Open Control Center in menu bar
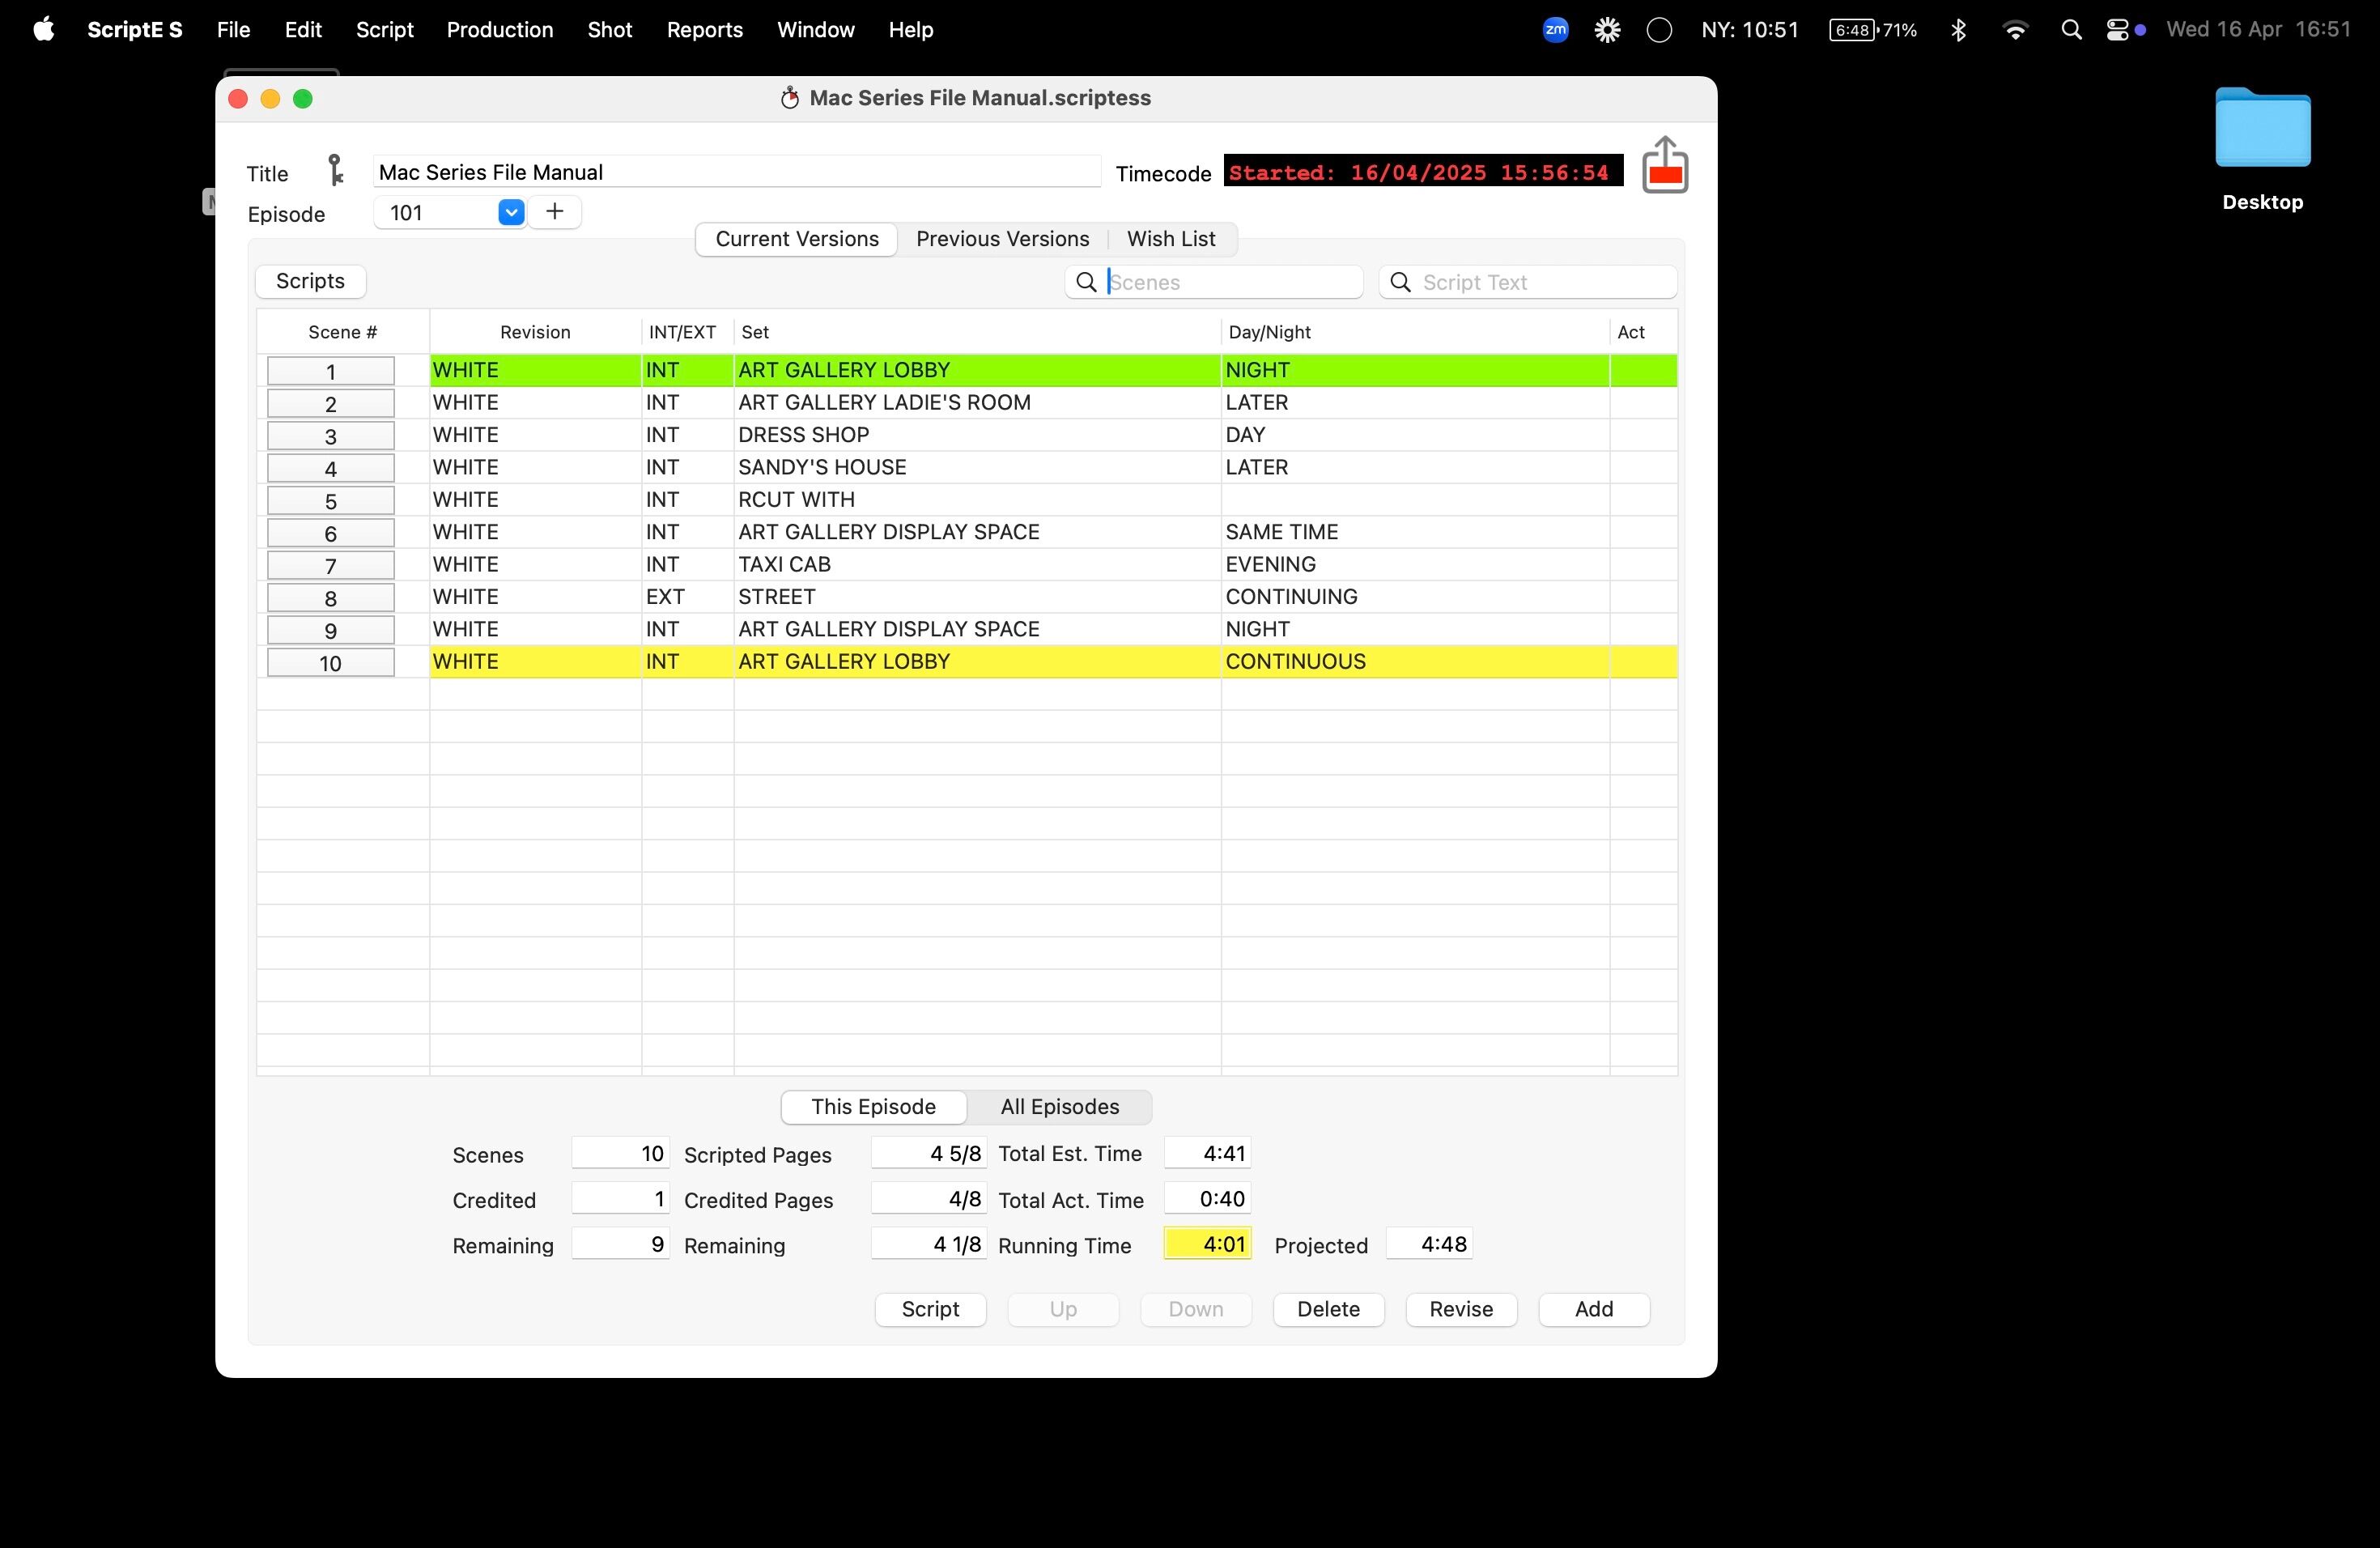 tap(2116, 30)
